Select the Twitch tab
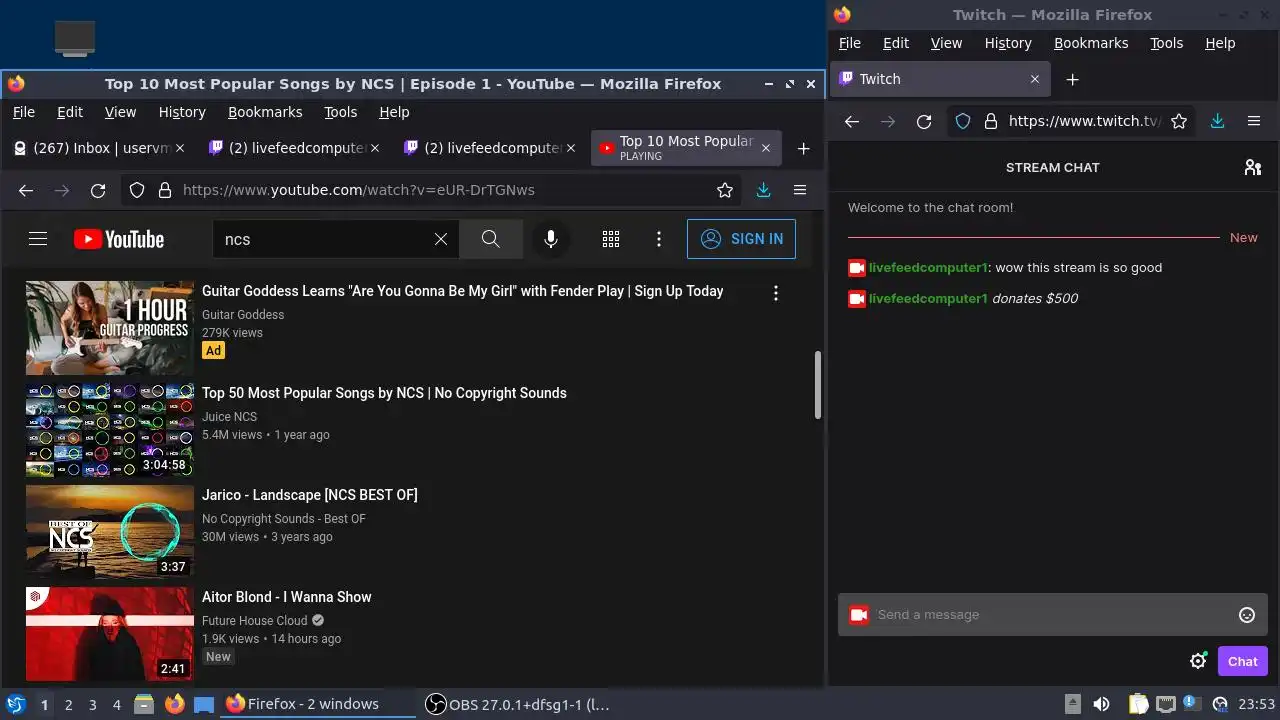This screenshot has height=720, width=1280. (940, 79)
